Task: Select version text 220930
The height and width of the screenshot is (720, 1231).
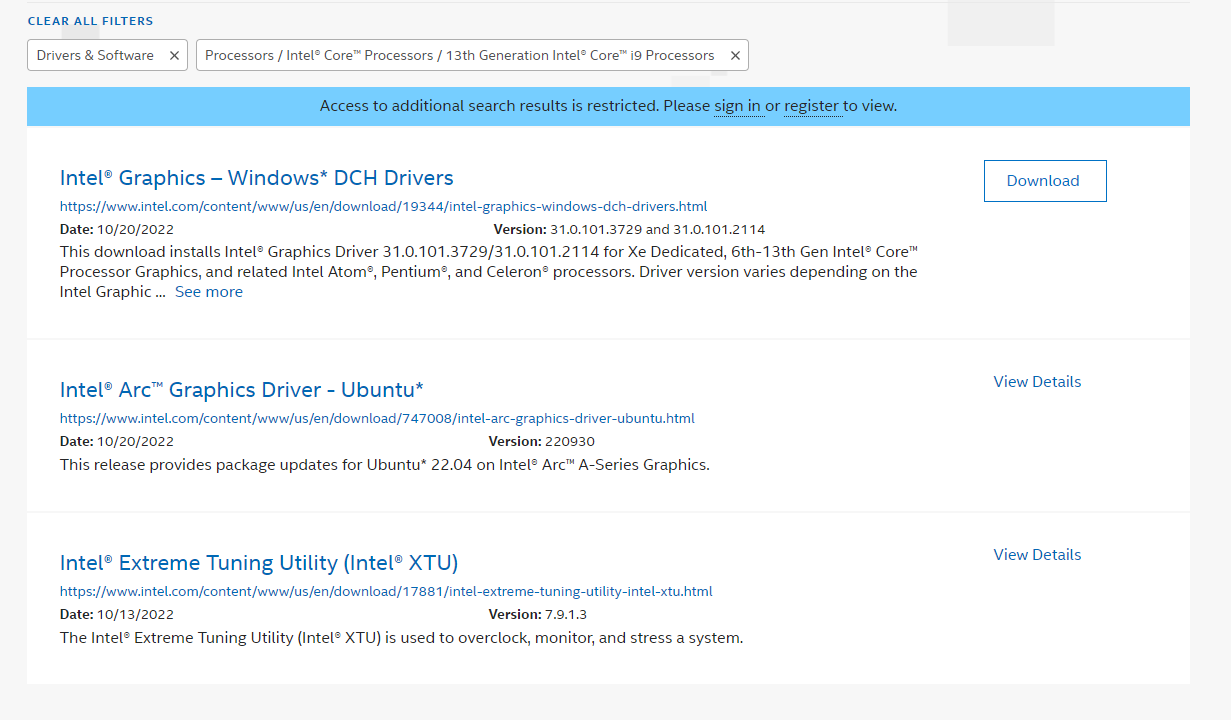Action: [570, 441]
